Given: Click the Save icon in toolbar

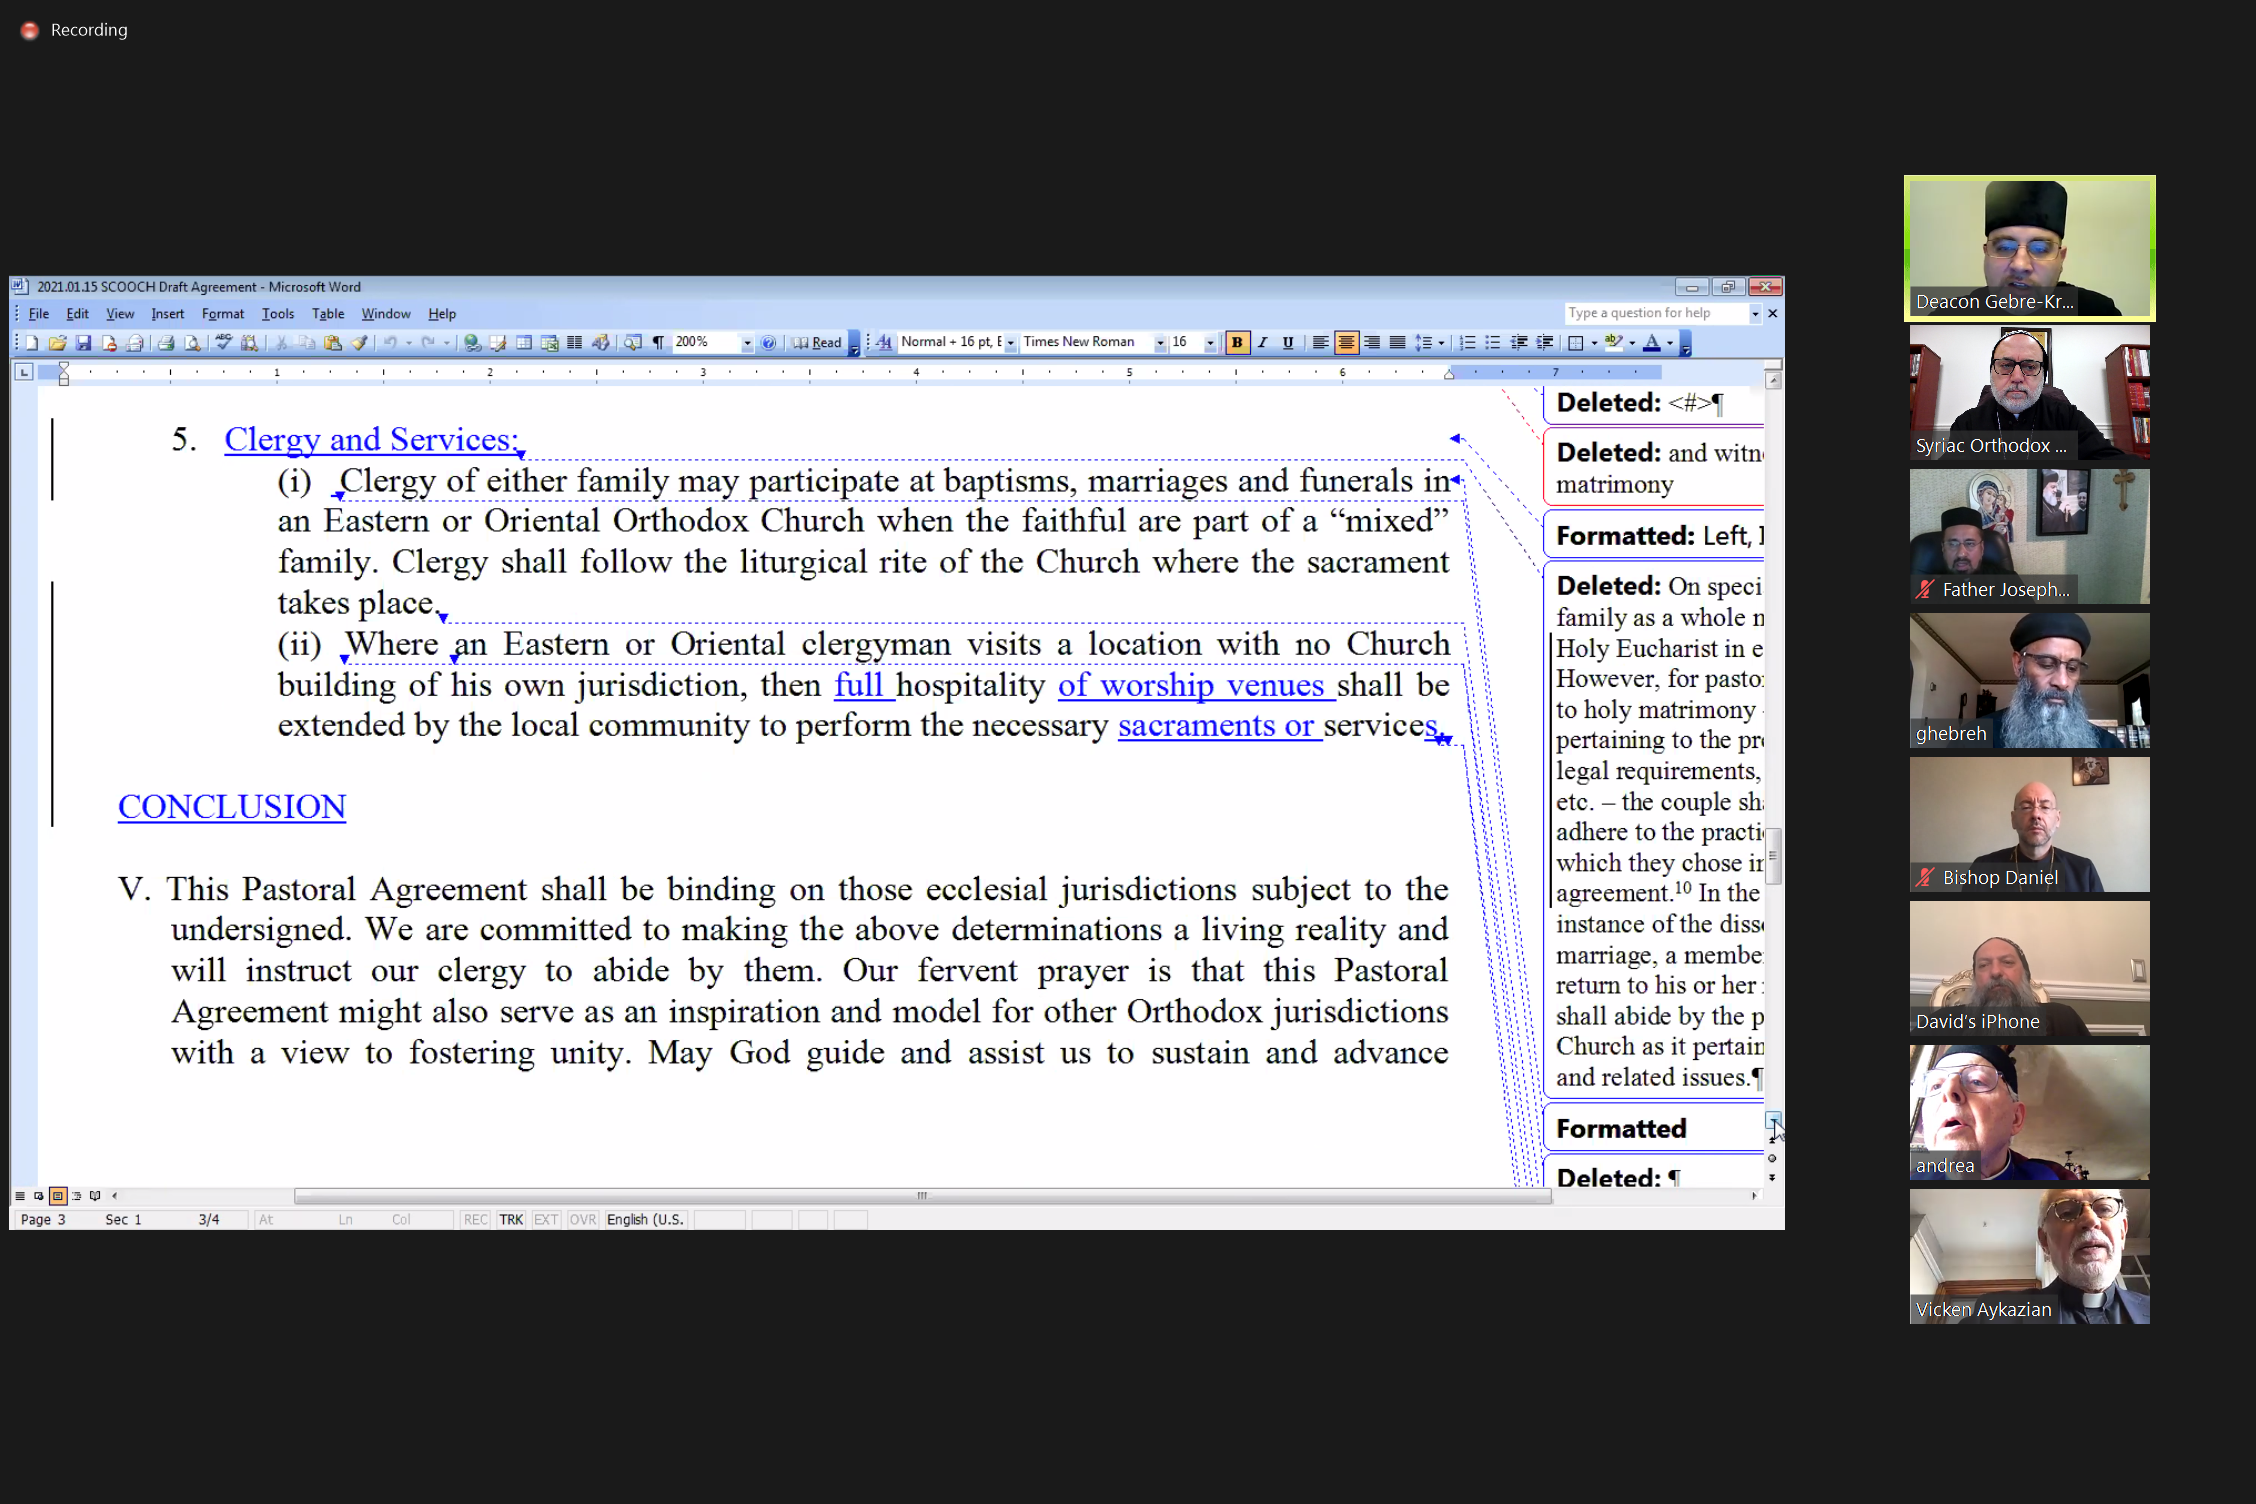Looking at the screenshot, I should point(84,343).
